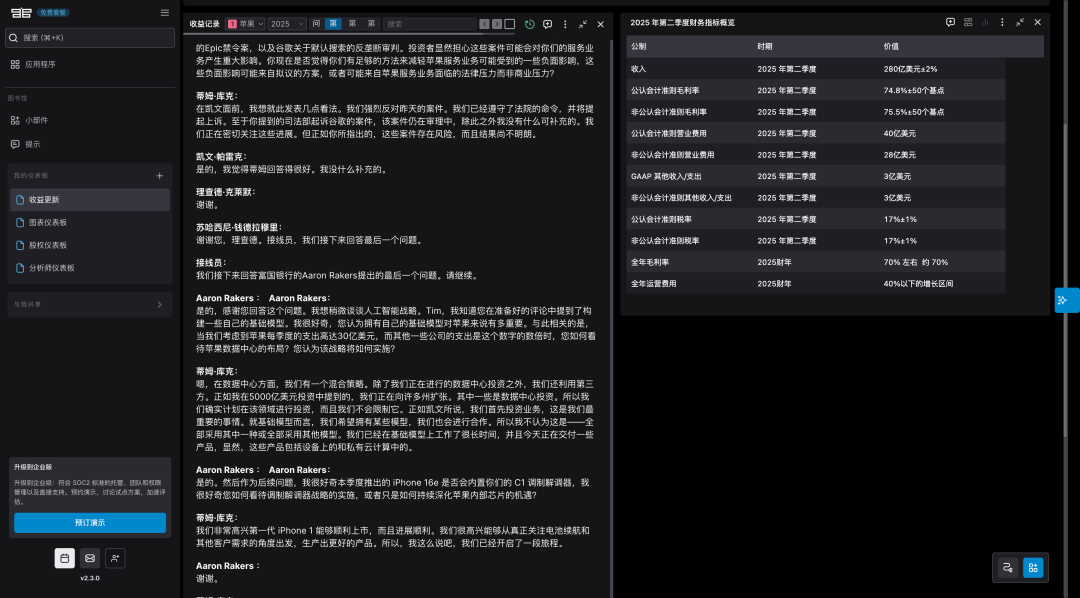Click the 预订演示 button

click(x=90, y=522)
